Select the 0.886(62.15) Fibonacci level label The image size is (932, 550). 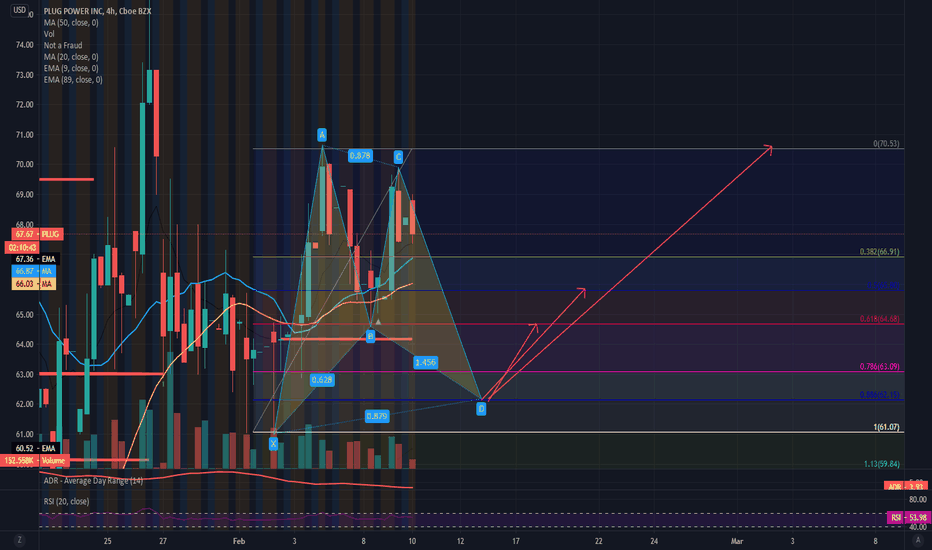tap(879, 395)
